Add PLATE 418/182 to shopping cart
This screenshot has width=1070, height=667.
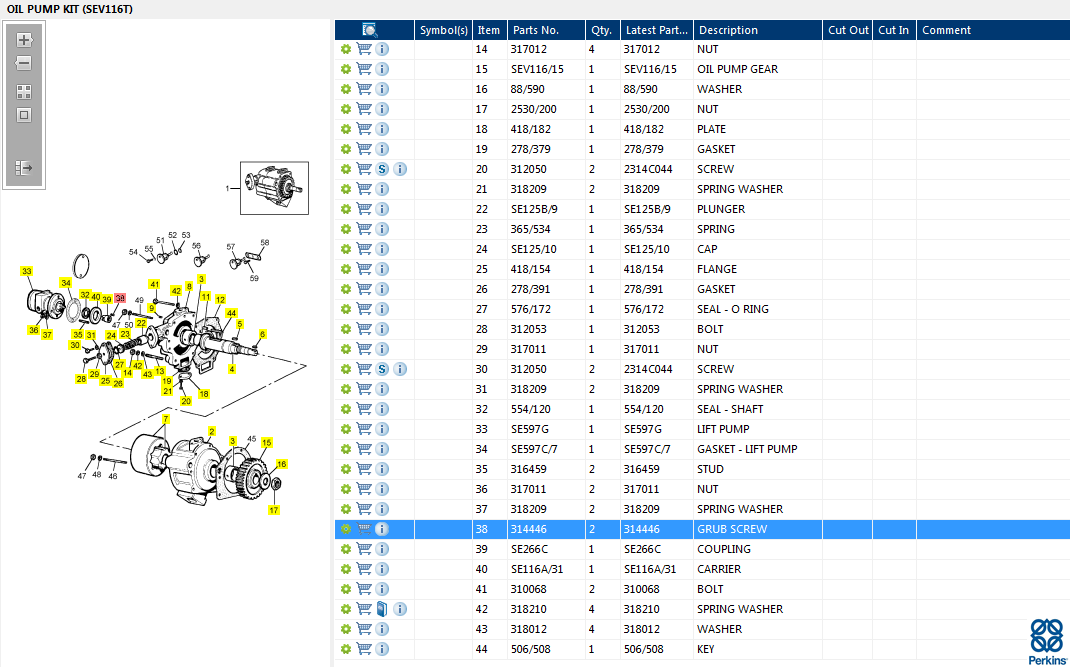click(x=364, y=129)
